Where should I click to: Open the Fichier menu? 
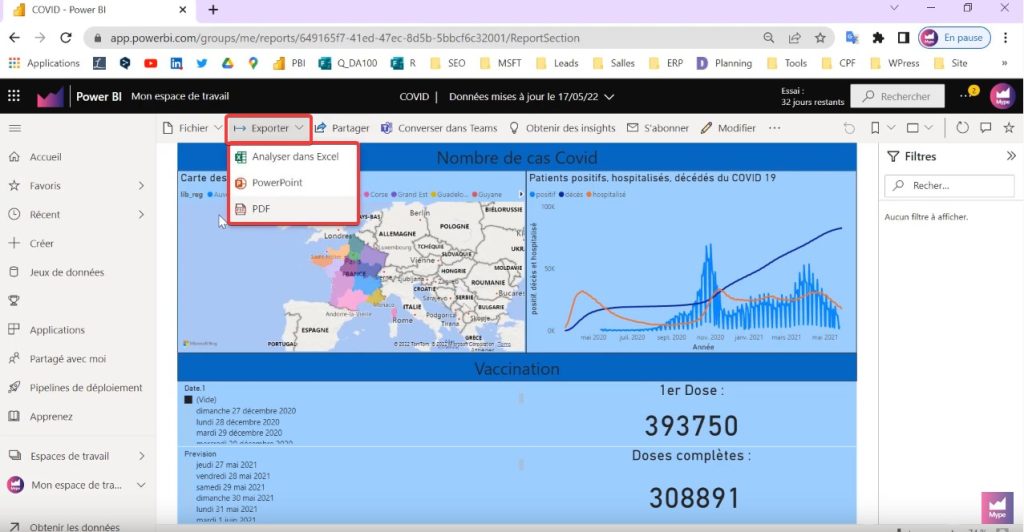193,128
